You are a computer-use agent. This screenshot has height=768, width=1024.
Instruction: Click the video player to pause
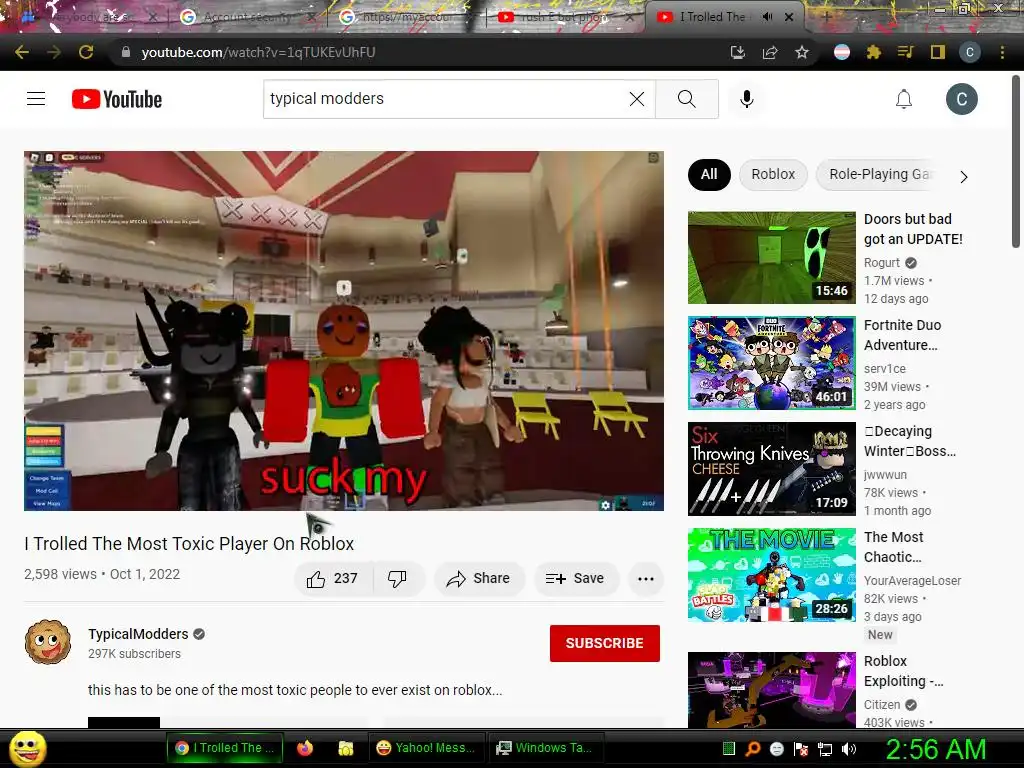[344, 331]
